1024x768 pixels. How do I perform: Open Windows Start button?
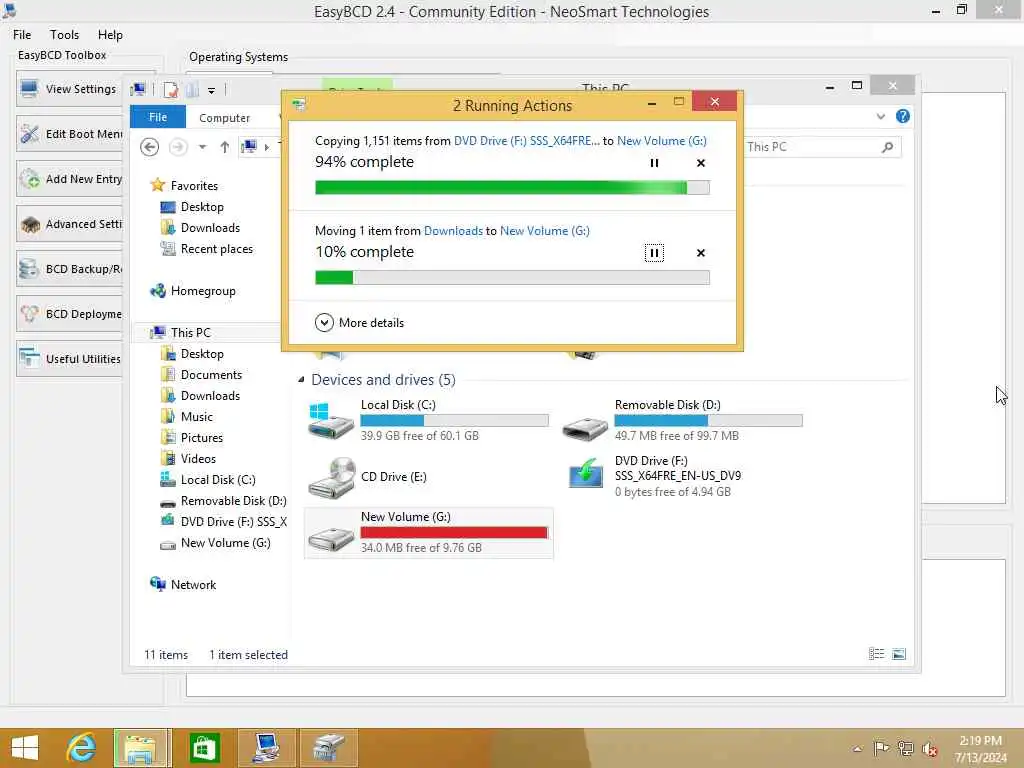[x=25, y=748]
